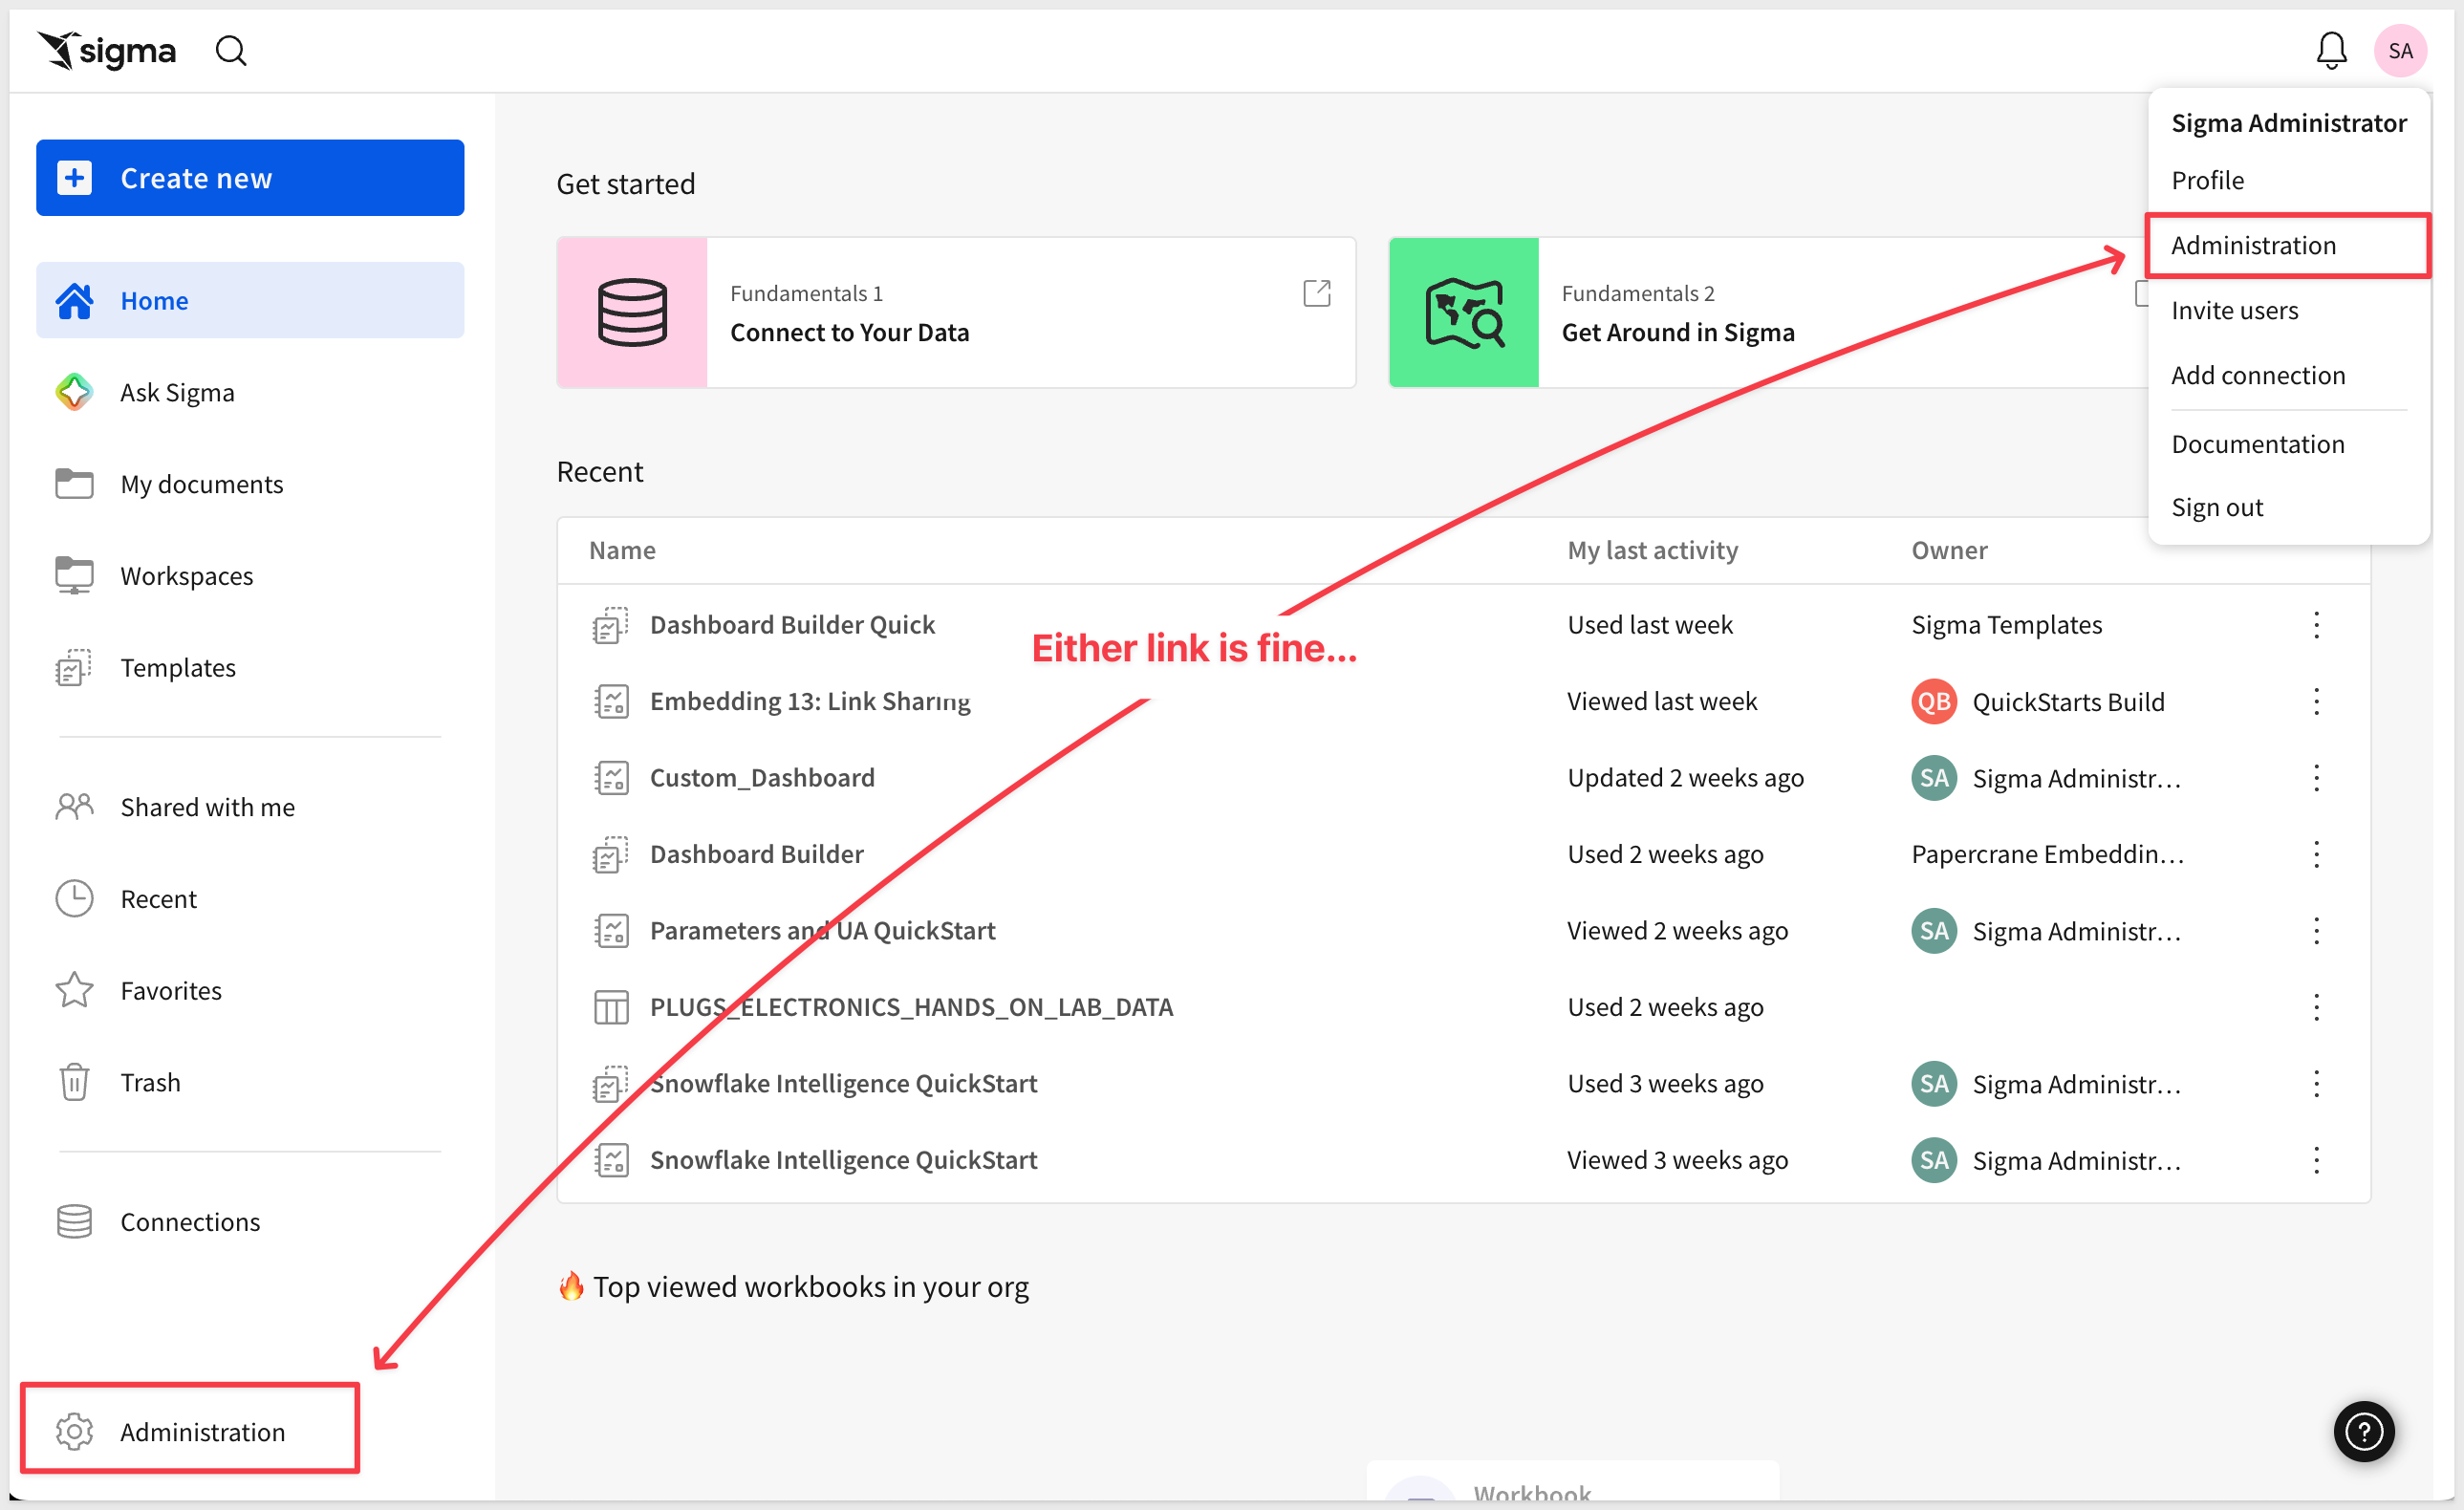Click external link icon on Fundamentals 1
Viewport: 2464px width, 1510px height.
tap(1316, 293)
